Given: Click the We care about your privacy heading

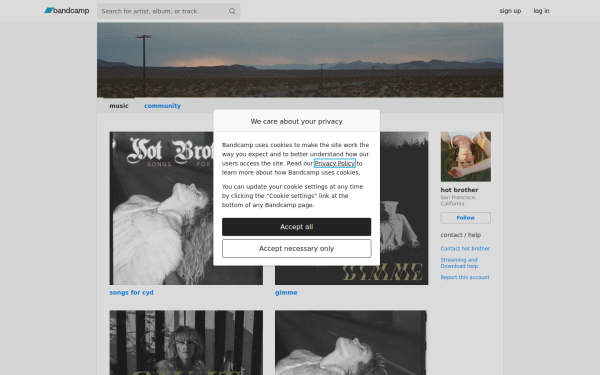Looking at the screenshot, I should point(297,121).
